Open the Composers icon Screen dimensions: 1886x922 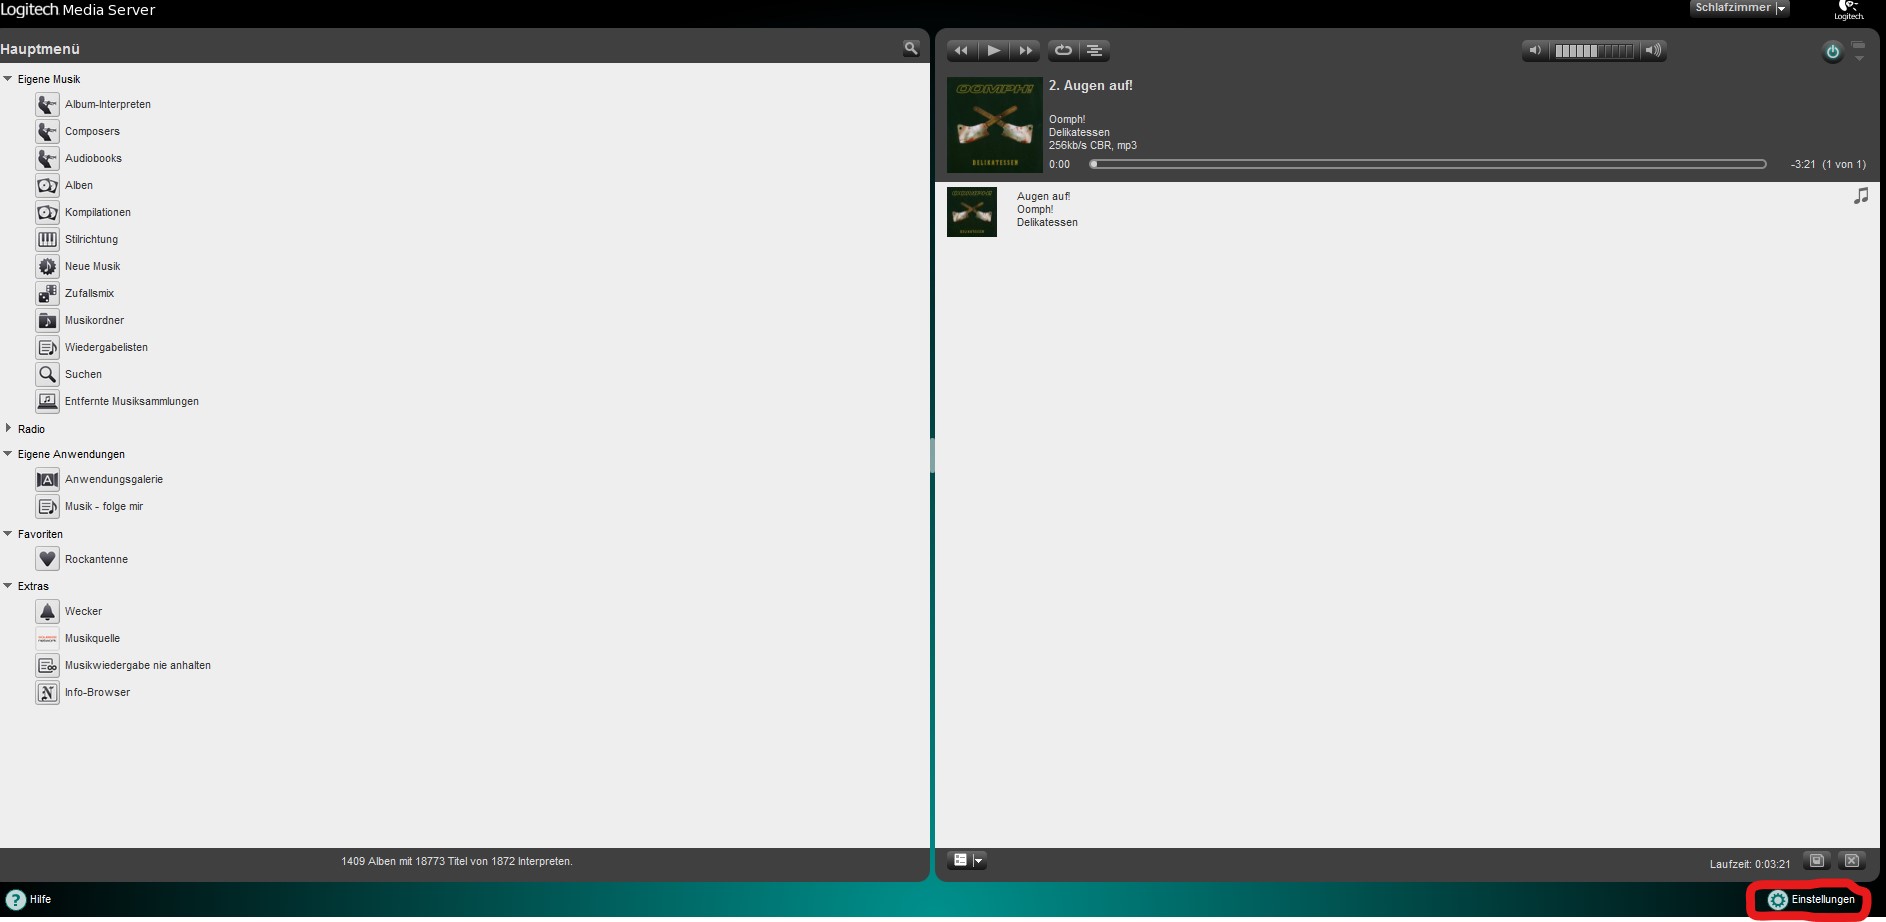pos(47,131)
